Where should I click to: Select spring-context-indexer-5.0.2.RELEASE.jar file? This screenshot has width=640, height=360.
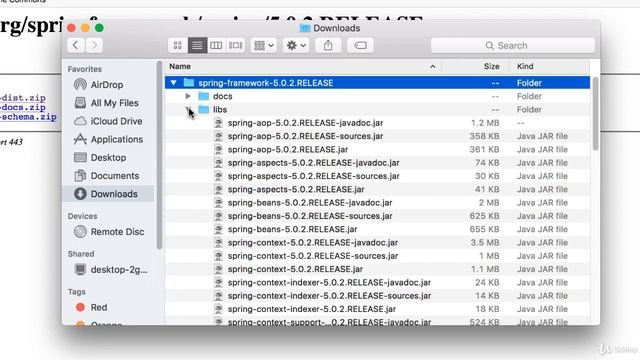(x=378, y=309)
